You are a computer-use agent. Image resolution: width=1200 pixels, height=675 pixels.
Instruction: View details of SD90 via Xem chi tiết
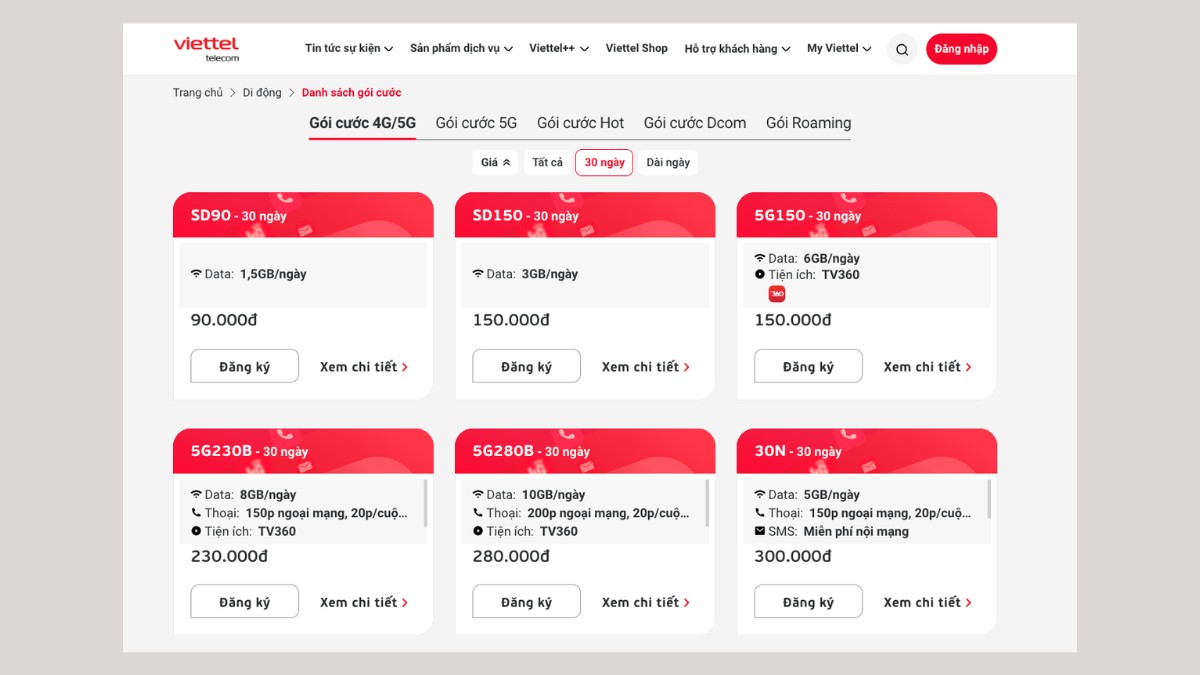point(364,367)
